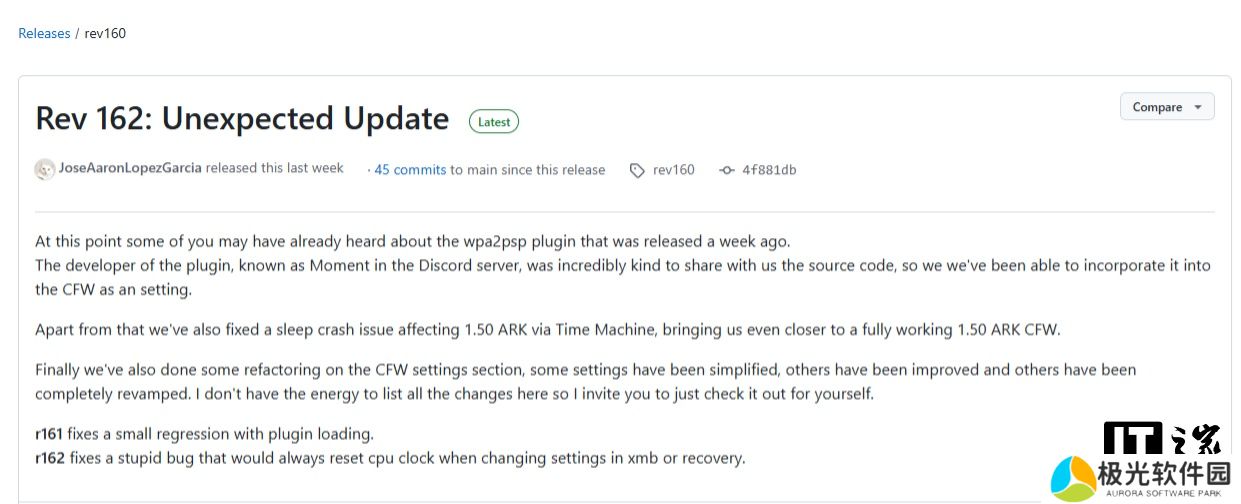Screen dimensions: 1241x504
Task: Open commit hash 4f881db
Action: [769, 170]
